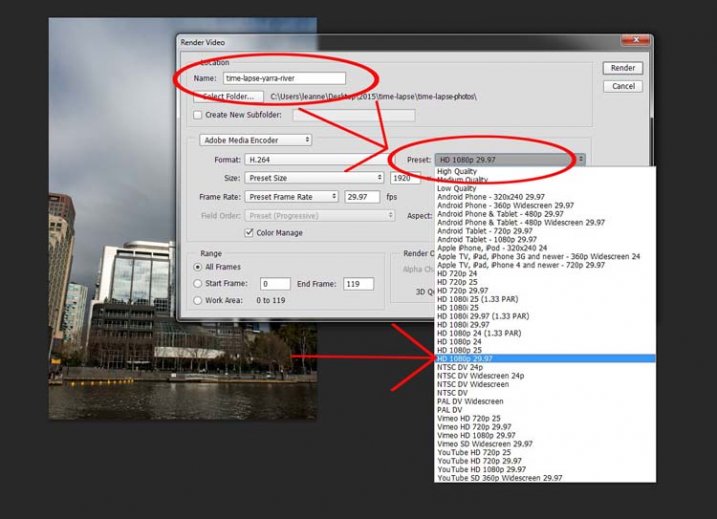Click the Render button

click(x=621, y=68)
